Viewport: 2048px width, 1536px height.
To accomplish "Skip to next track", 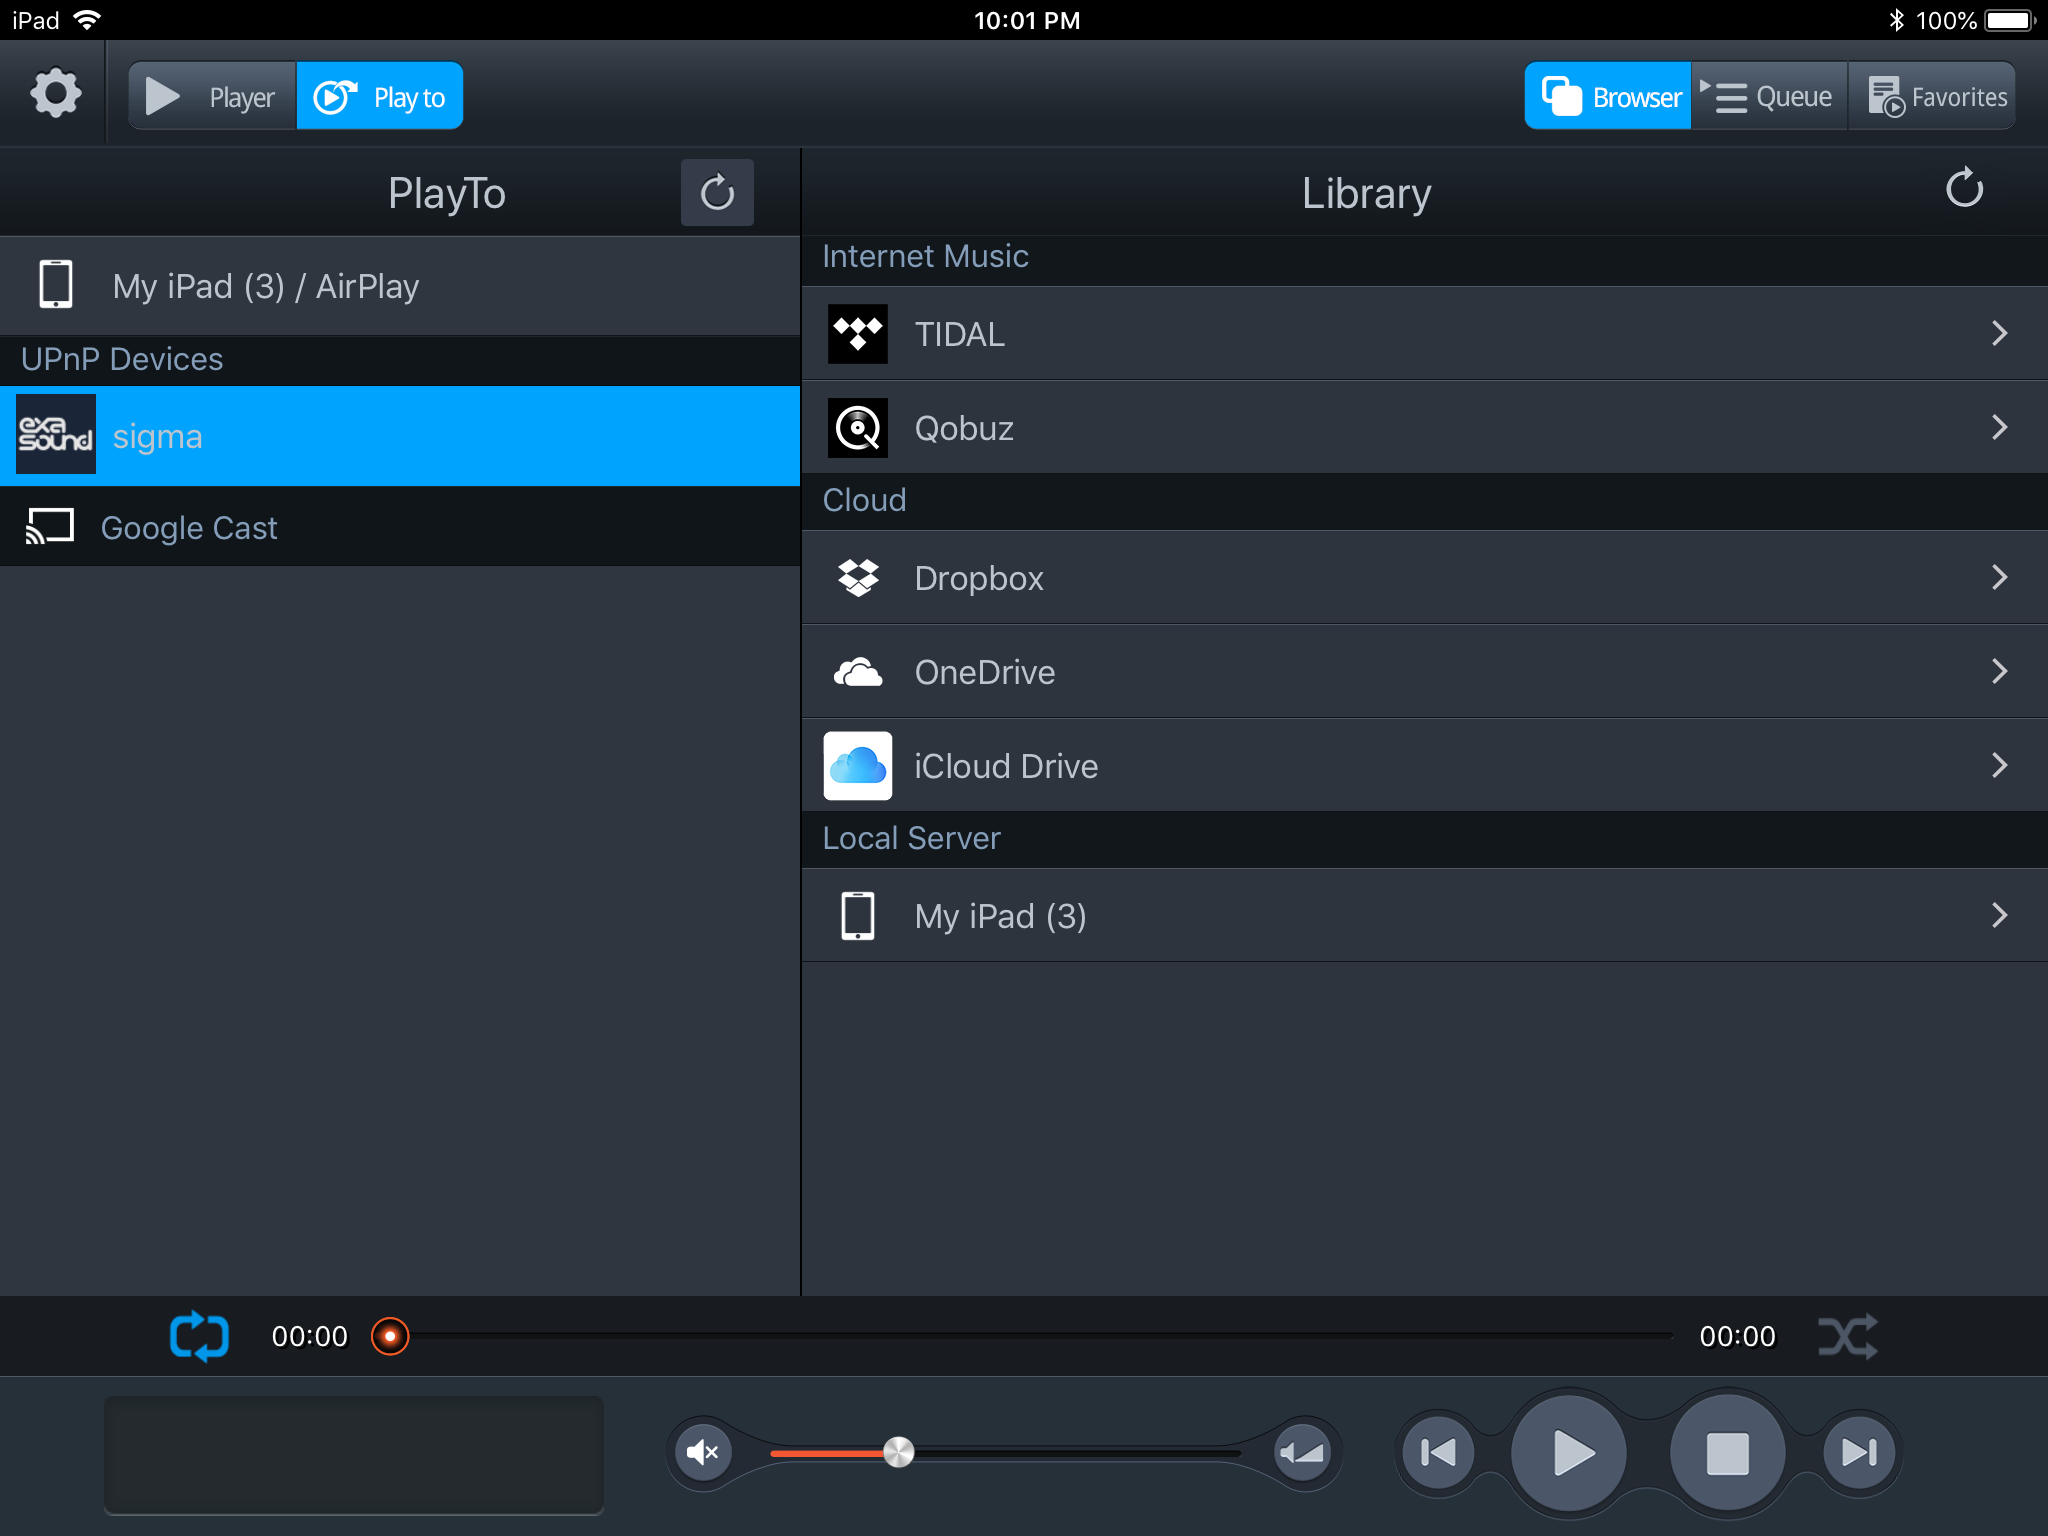I will [1858, 1452].
